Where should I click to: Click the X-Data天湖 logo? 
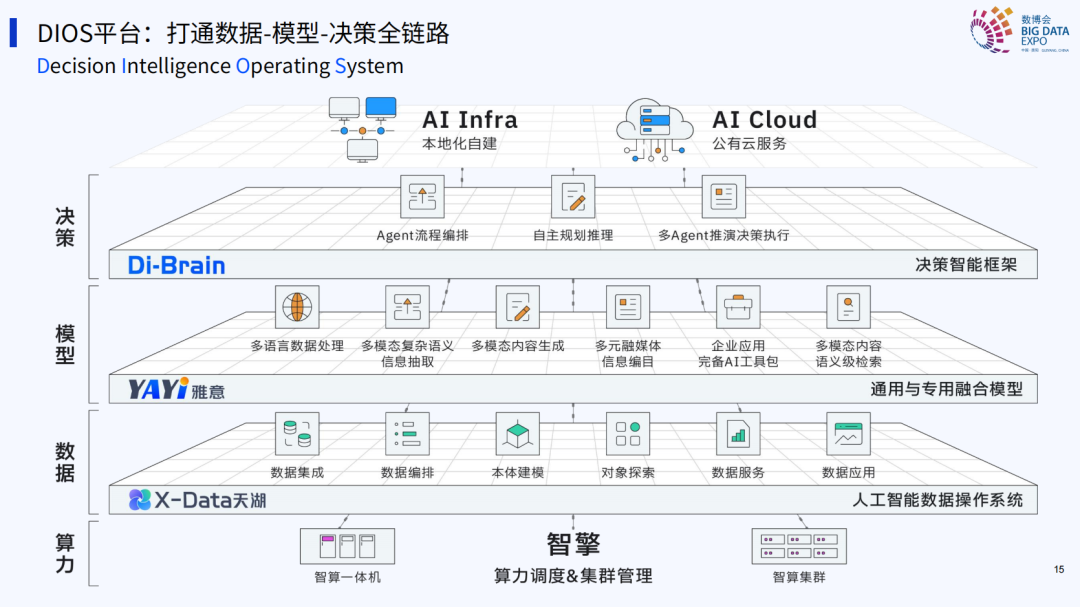coord(197,500)
